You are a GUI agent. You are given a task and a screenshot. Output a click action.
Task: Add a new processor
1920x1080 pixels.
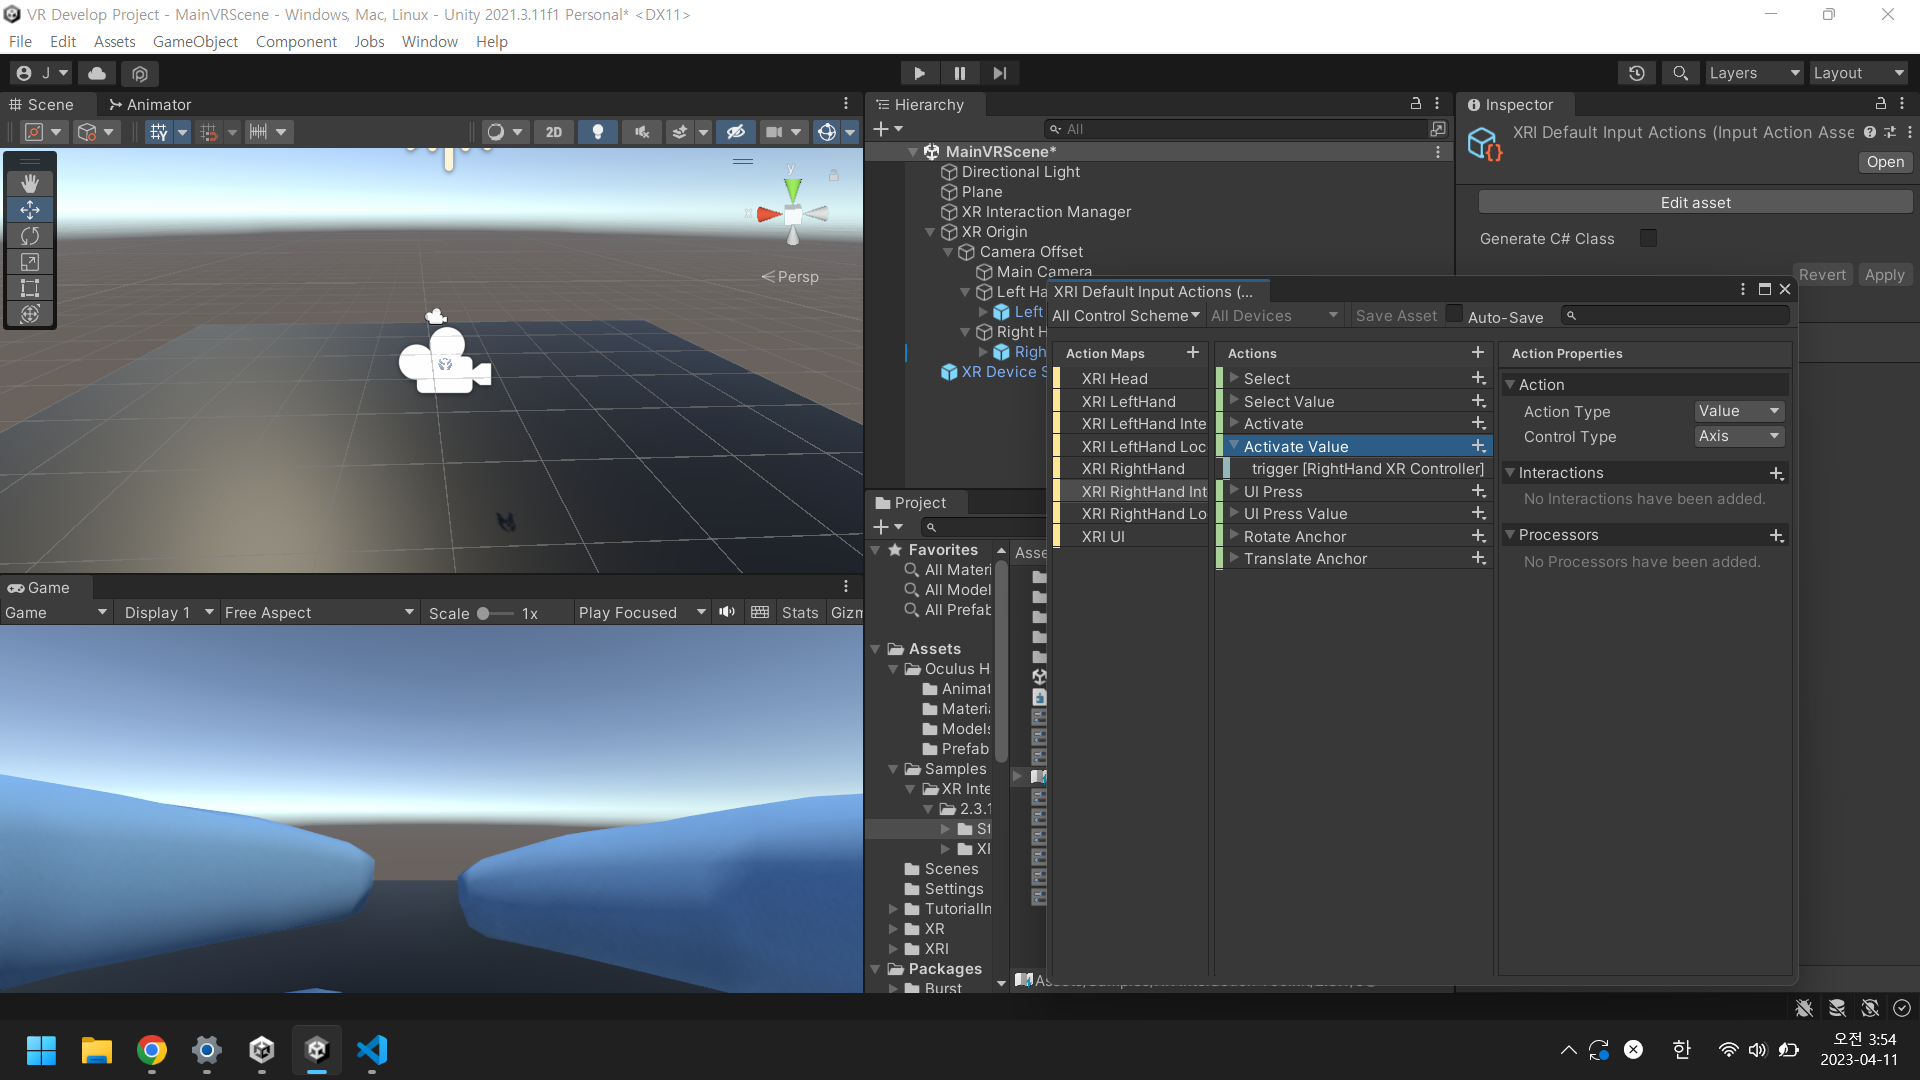[x=1776, y=535]
